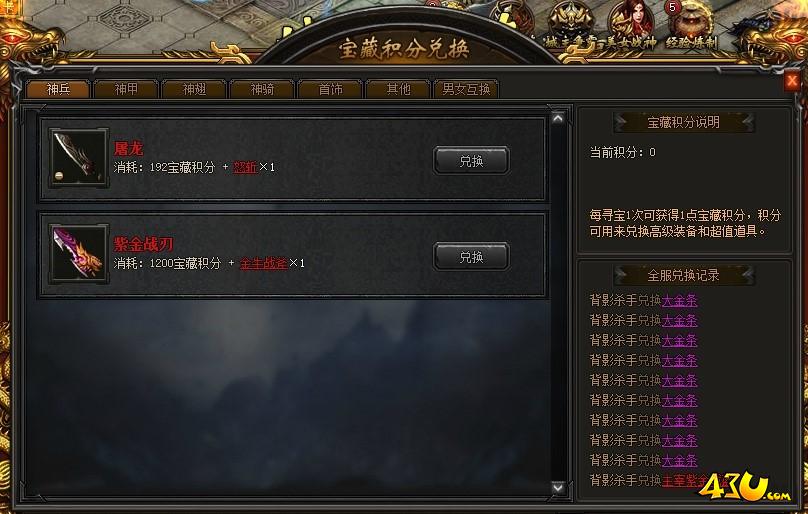Select the 神兵 tab

(58, 89)
